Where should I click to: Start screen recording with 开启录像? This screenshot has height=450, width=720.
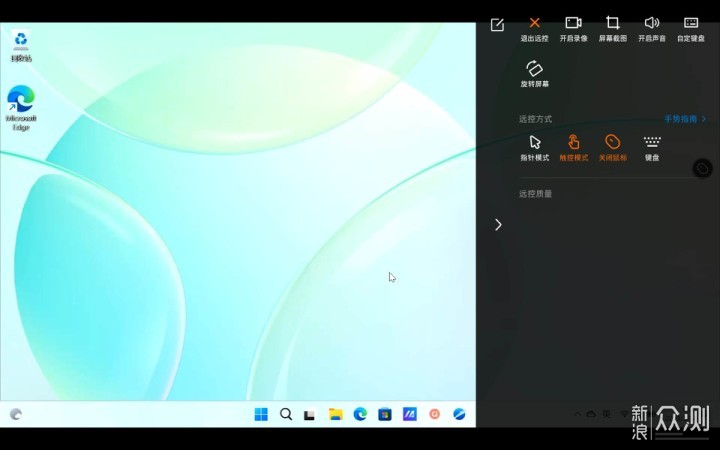[574, 29]
